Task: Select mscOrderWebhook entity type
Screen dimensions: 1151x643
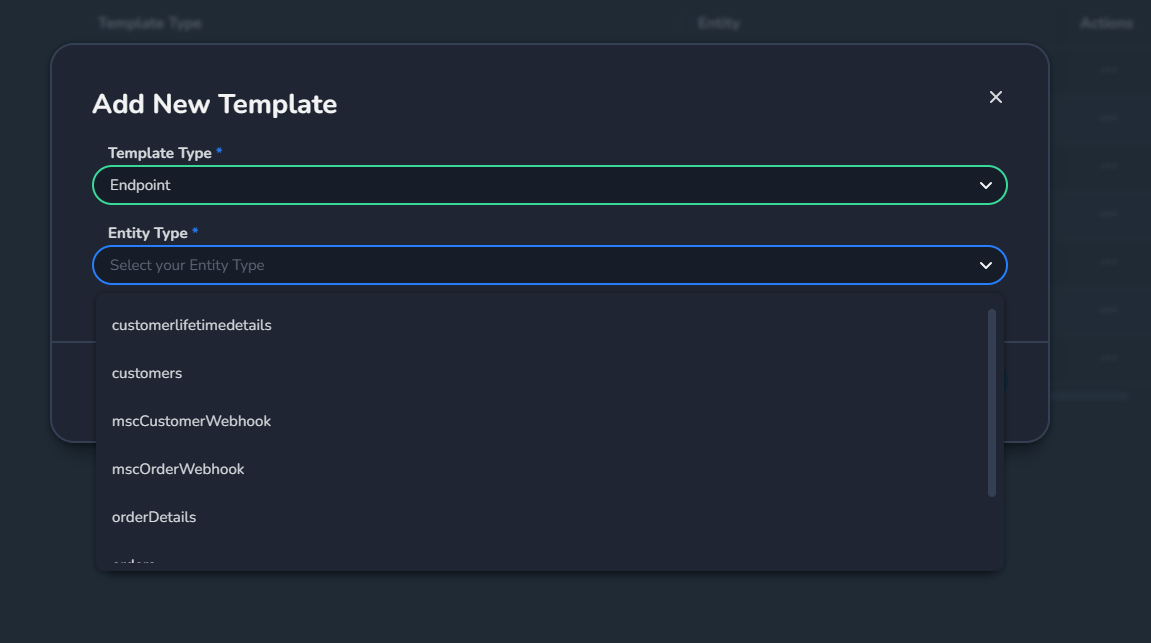Action: pyautogui.click(x=542, y=469)
